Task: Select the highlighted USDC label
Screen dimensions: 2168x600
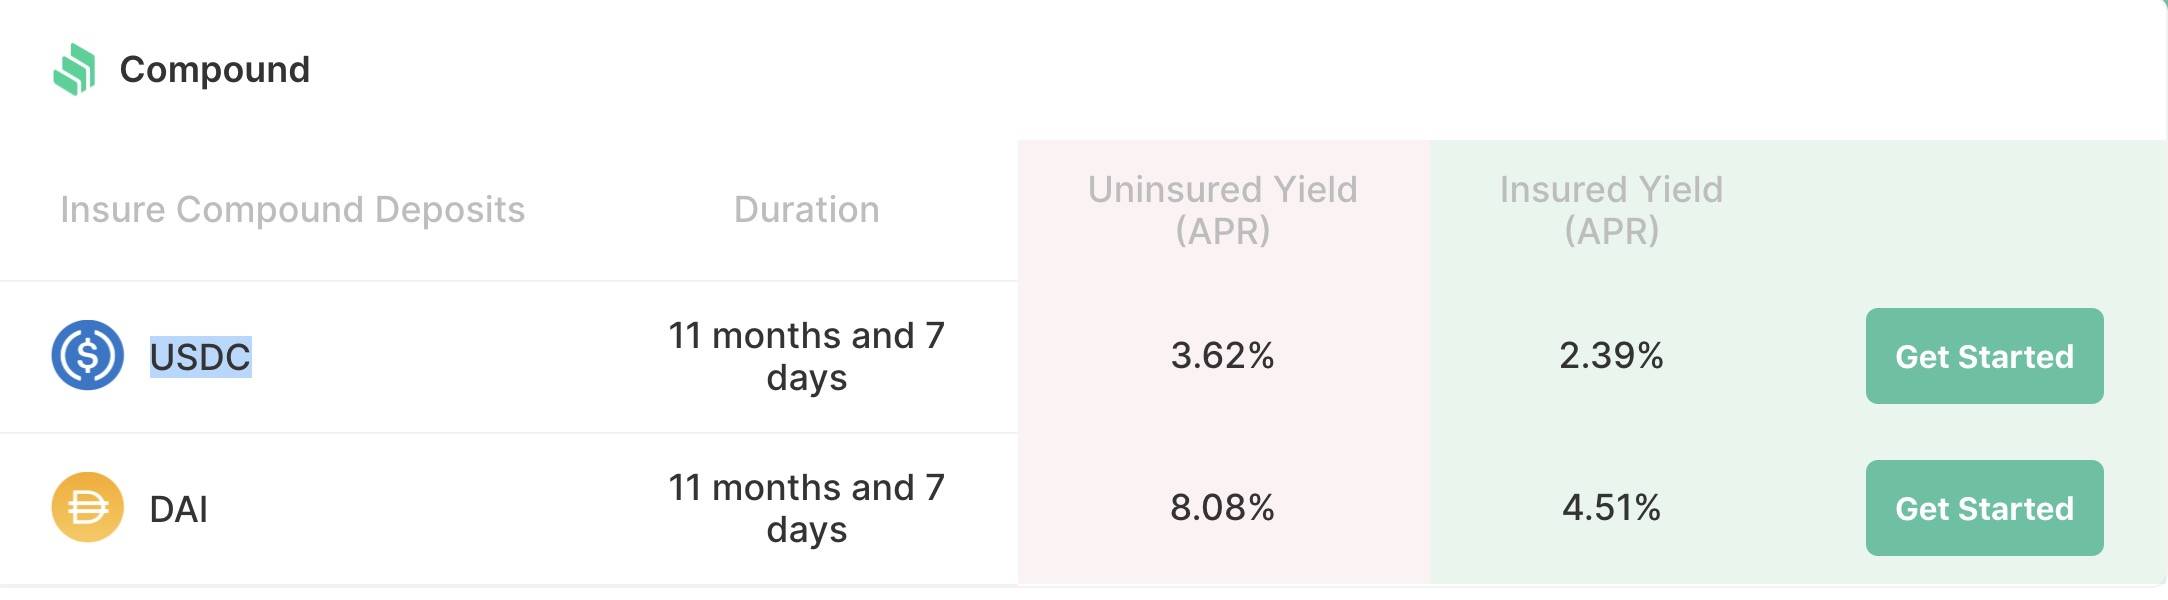Action: click(200, 357)
